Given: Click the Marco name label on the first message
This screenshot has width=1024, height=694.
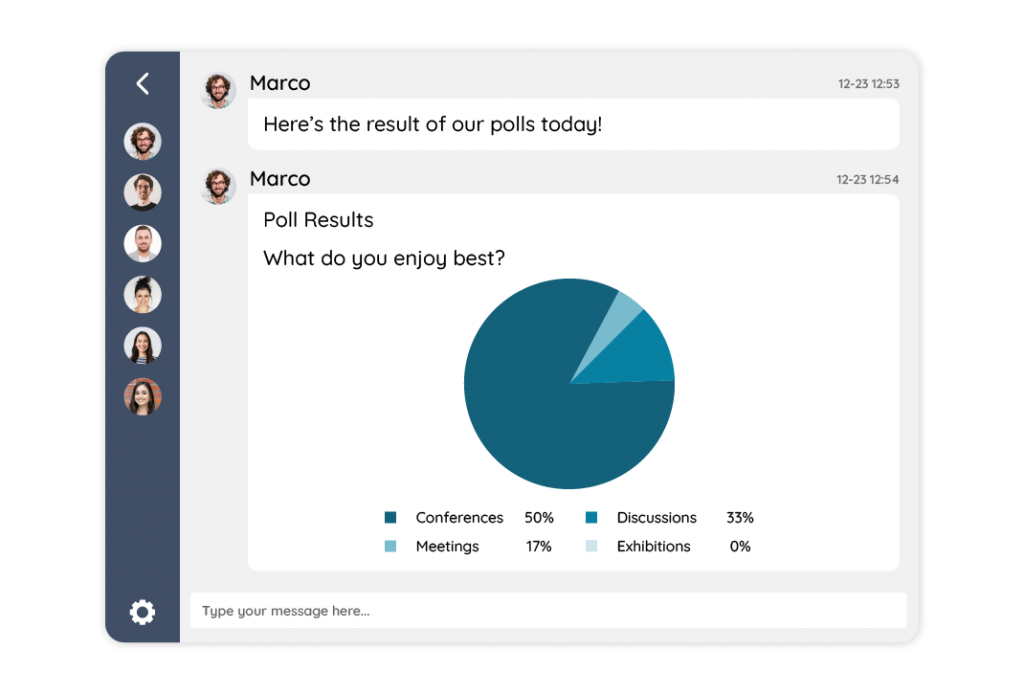Looking at the screenshot, I should (280, 83).
